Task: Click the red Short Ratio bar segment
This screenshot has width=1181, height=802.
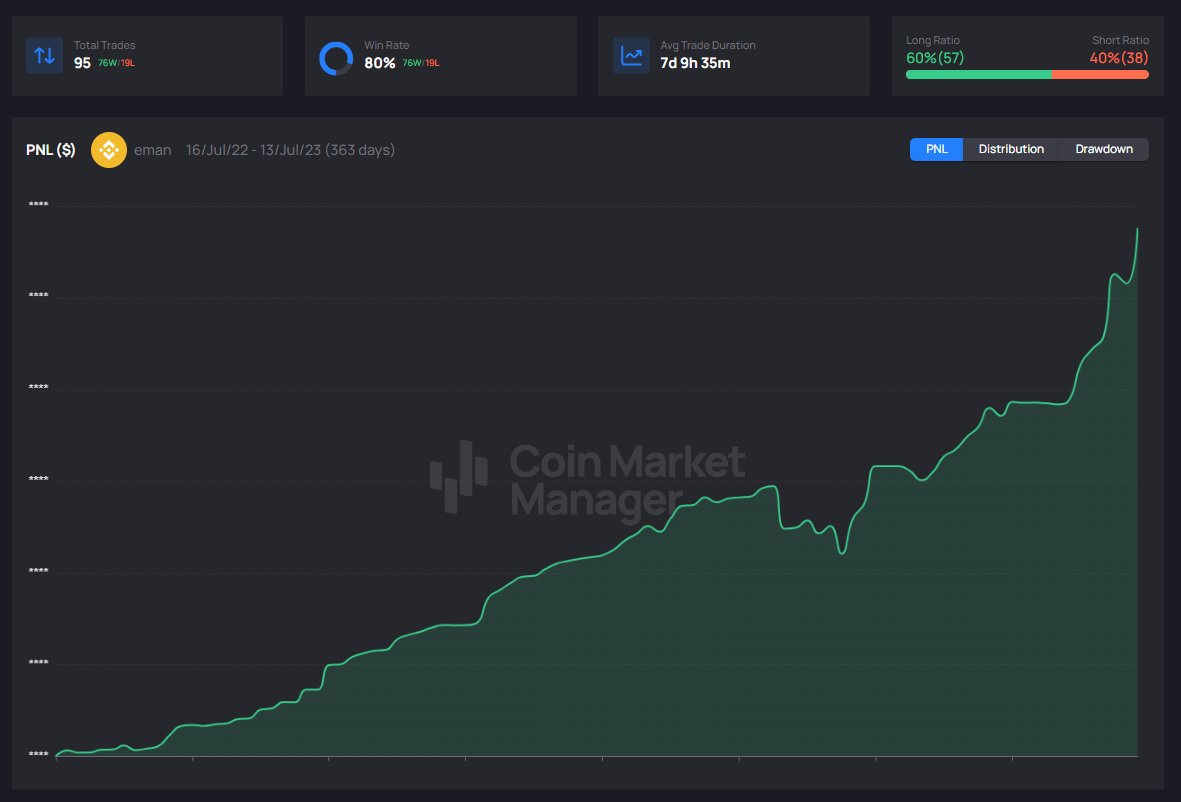Action: point(1100,75)
